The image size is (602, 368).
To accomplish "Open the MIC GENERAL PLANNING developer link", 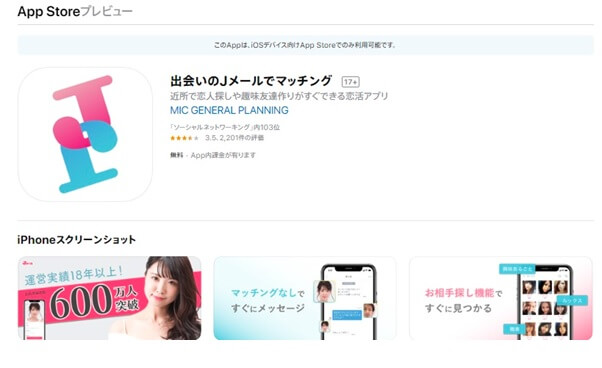I will [x=229, y=111].
